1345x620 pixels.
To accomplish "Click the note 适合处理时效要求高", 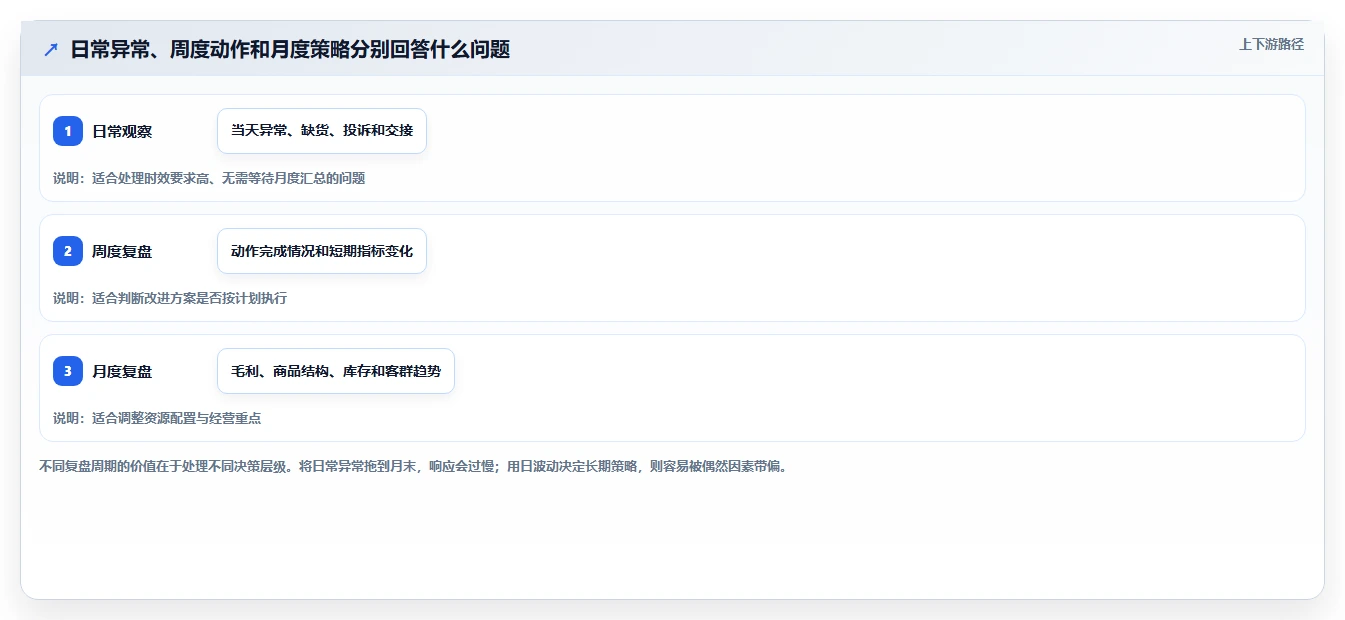I will tap(209, 178).
